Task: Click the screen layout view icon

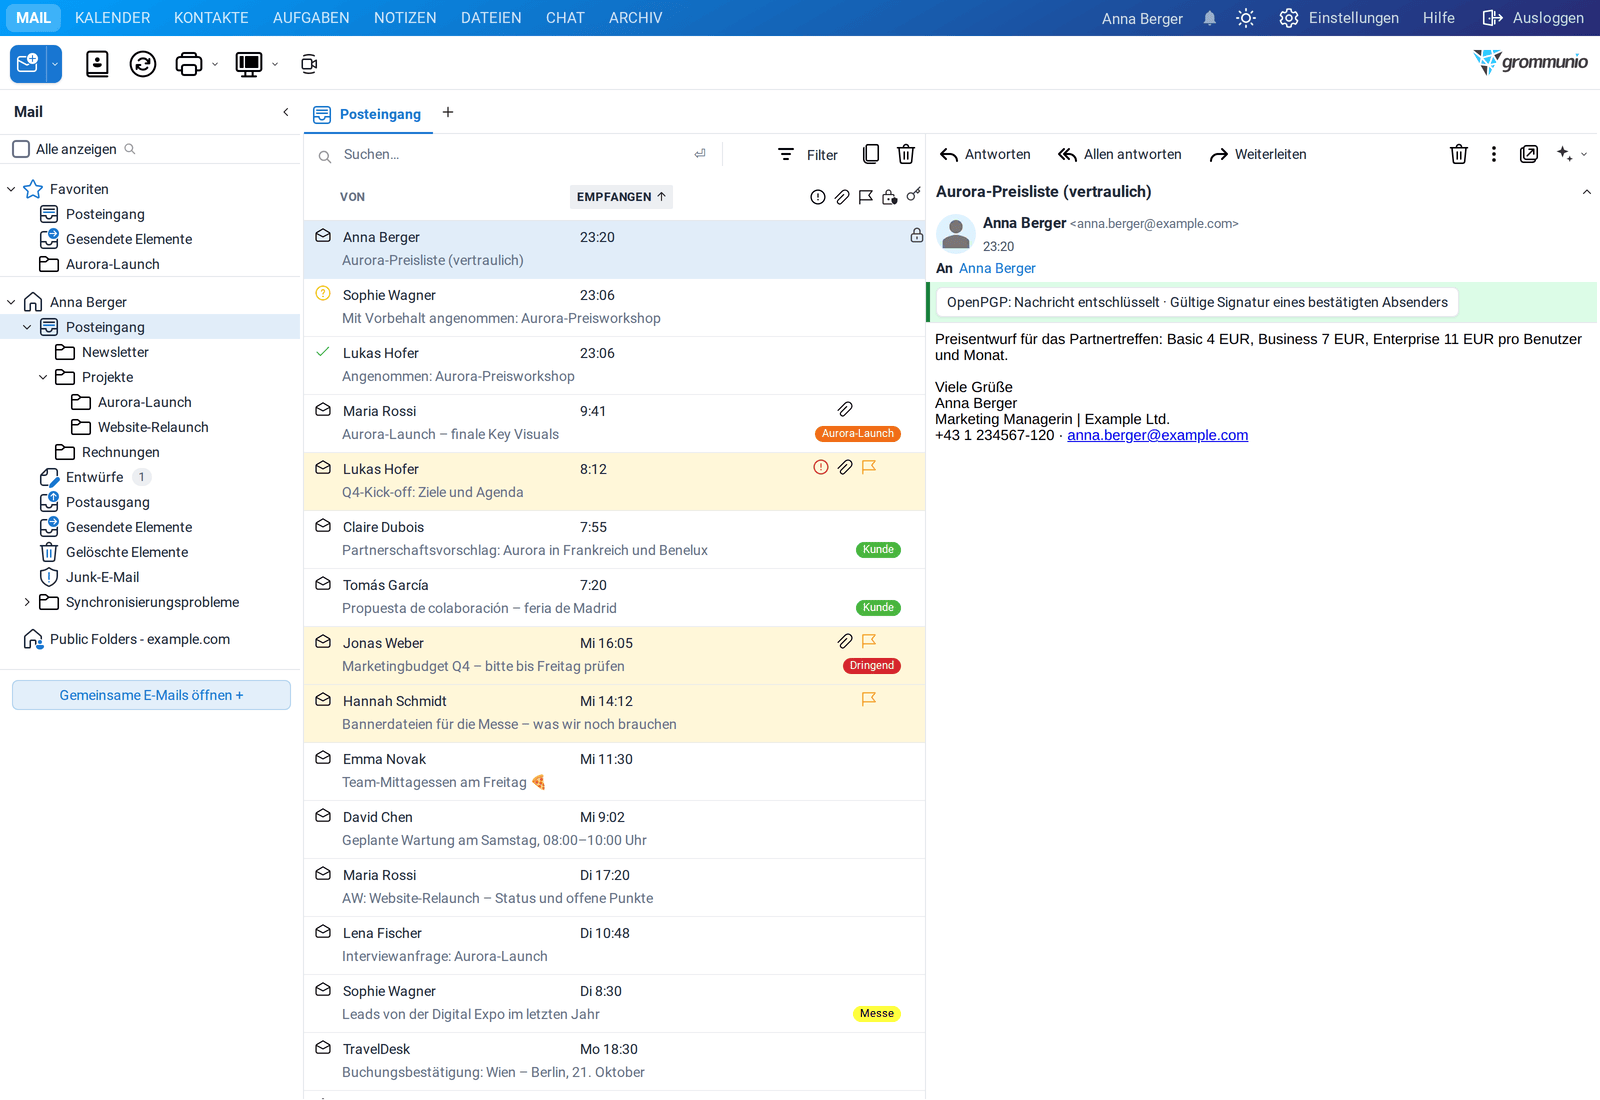Action: pos(248,64)
